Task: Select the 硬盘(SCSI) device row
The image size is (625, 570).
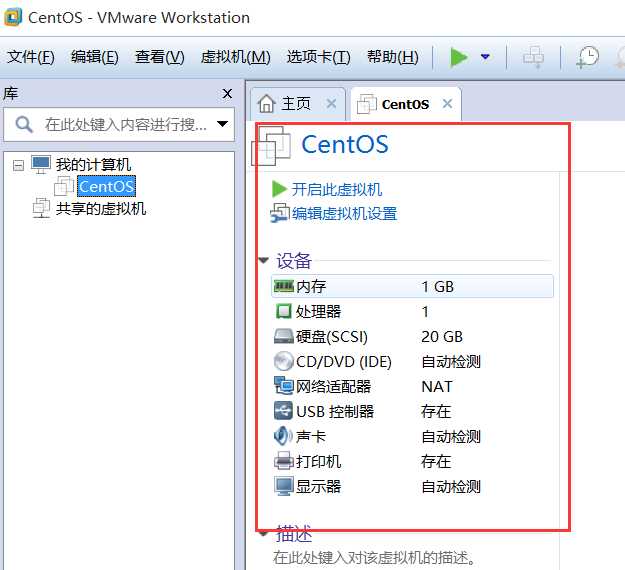Action: tap(412, 336)
